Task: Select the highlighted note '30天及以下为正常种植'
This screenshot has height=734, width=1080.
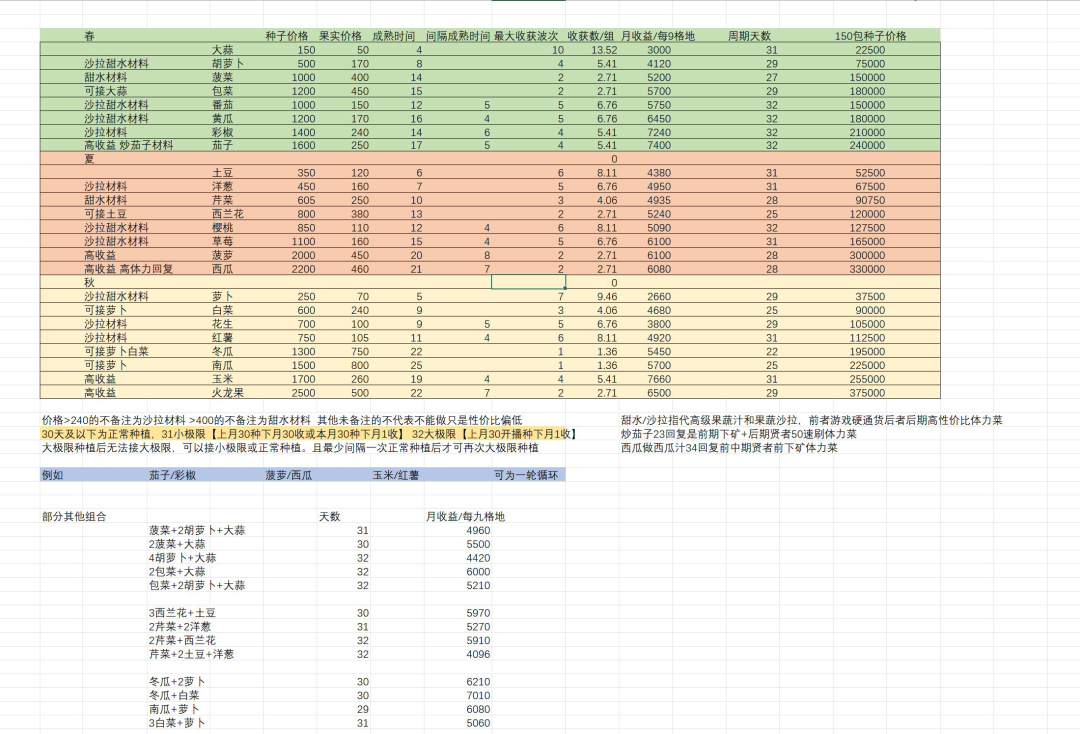Action: coord(309,434)
